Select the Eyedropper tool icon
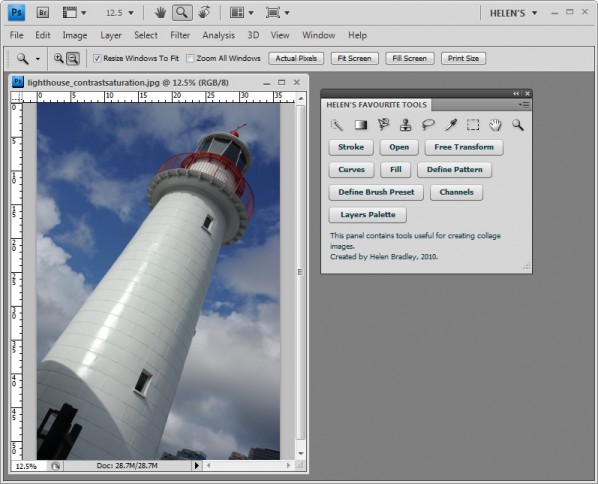 pyautogui.click(x=451, y=125)
